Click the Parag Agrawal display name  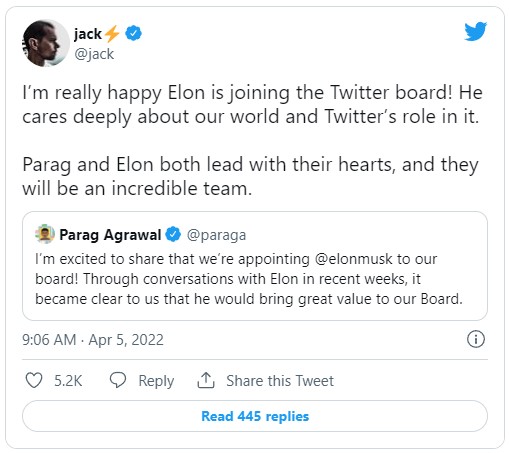point(110,235)
